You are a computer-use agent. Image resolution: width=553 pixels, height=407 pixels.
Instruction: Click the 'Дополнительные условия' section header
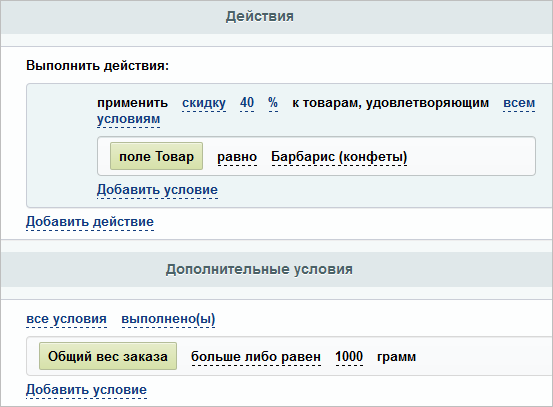point(259,269)
